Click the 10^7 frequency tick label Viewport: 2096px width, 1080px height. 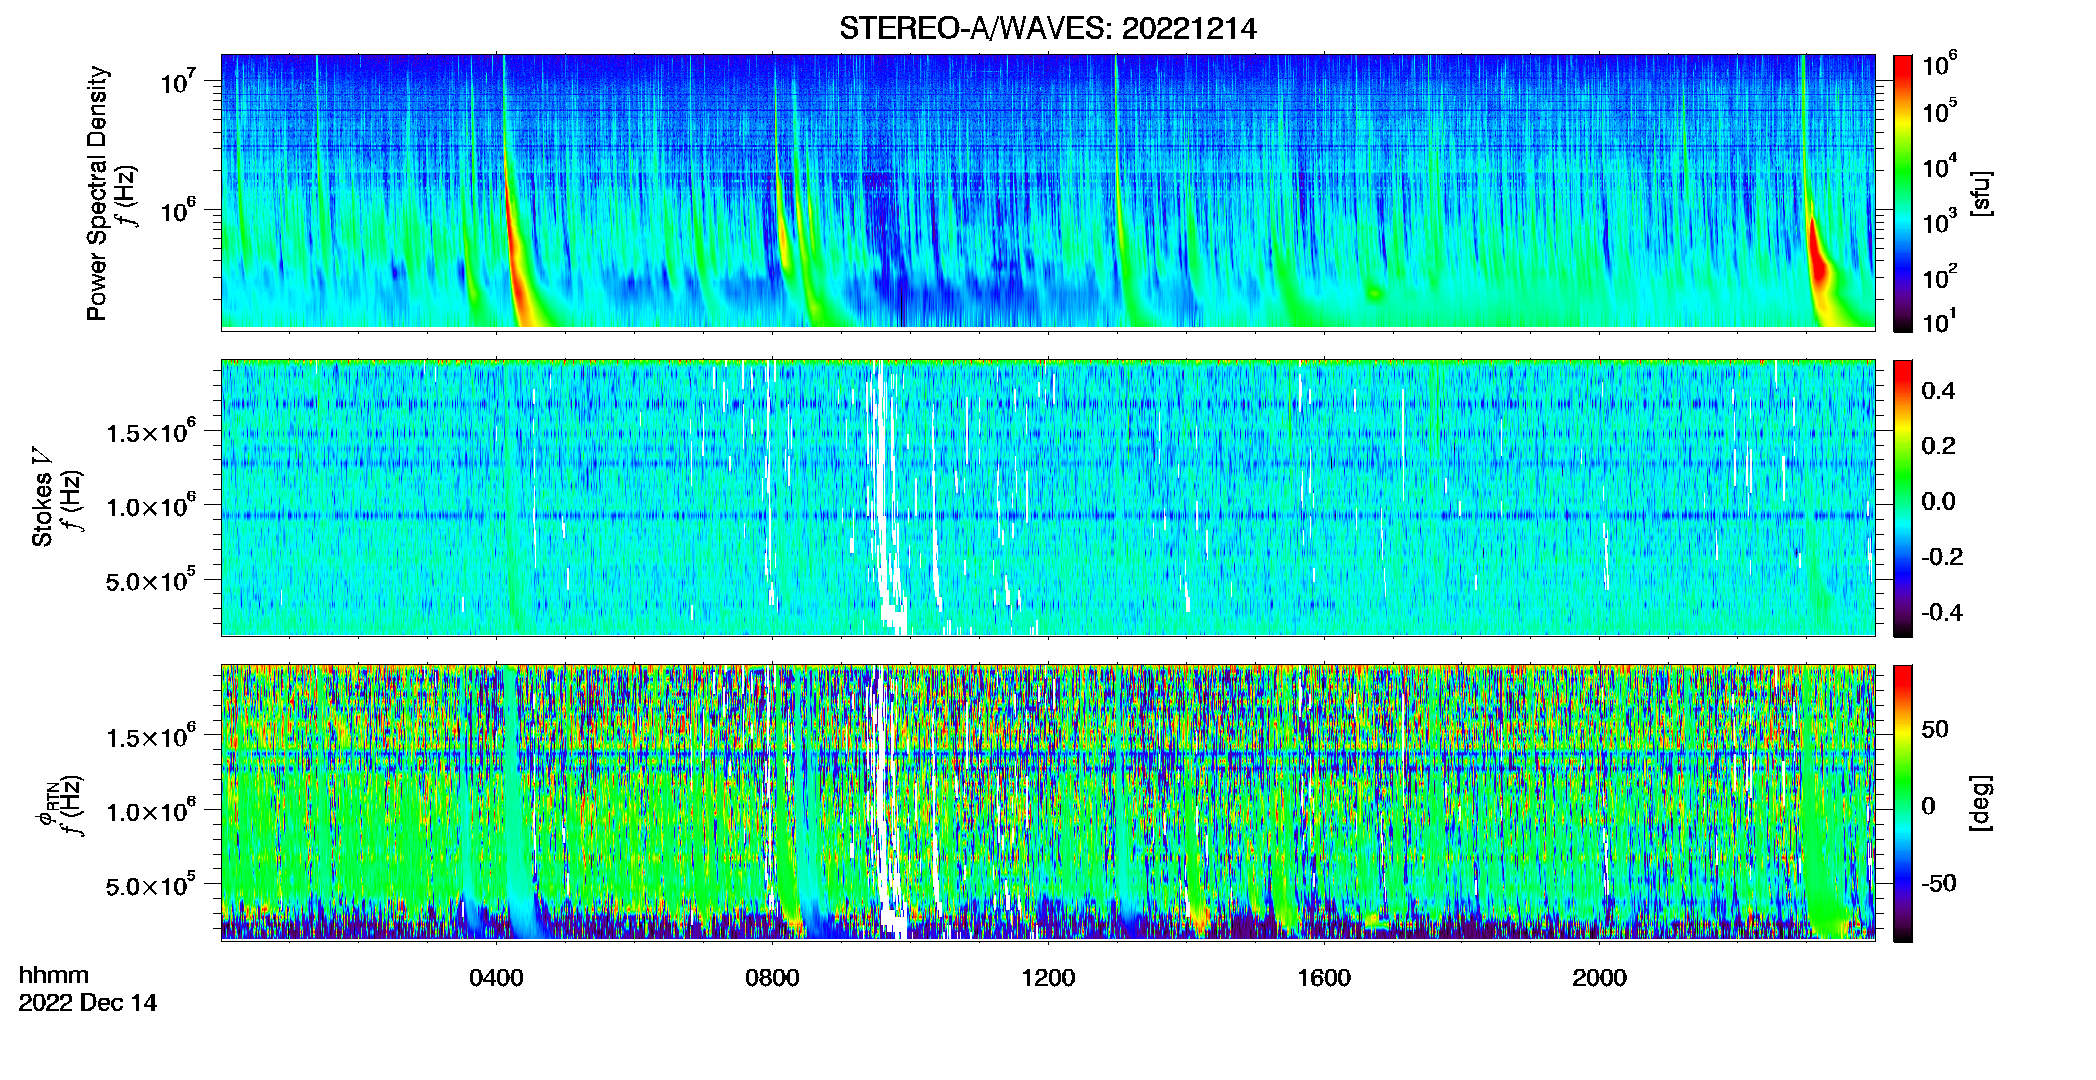click(178, 80)
